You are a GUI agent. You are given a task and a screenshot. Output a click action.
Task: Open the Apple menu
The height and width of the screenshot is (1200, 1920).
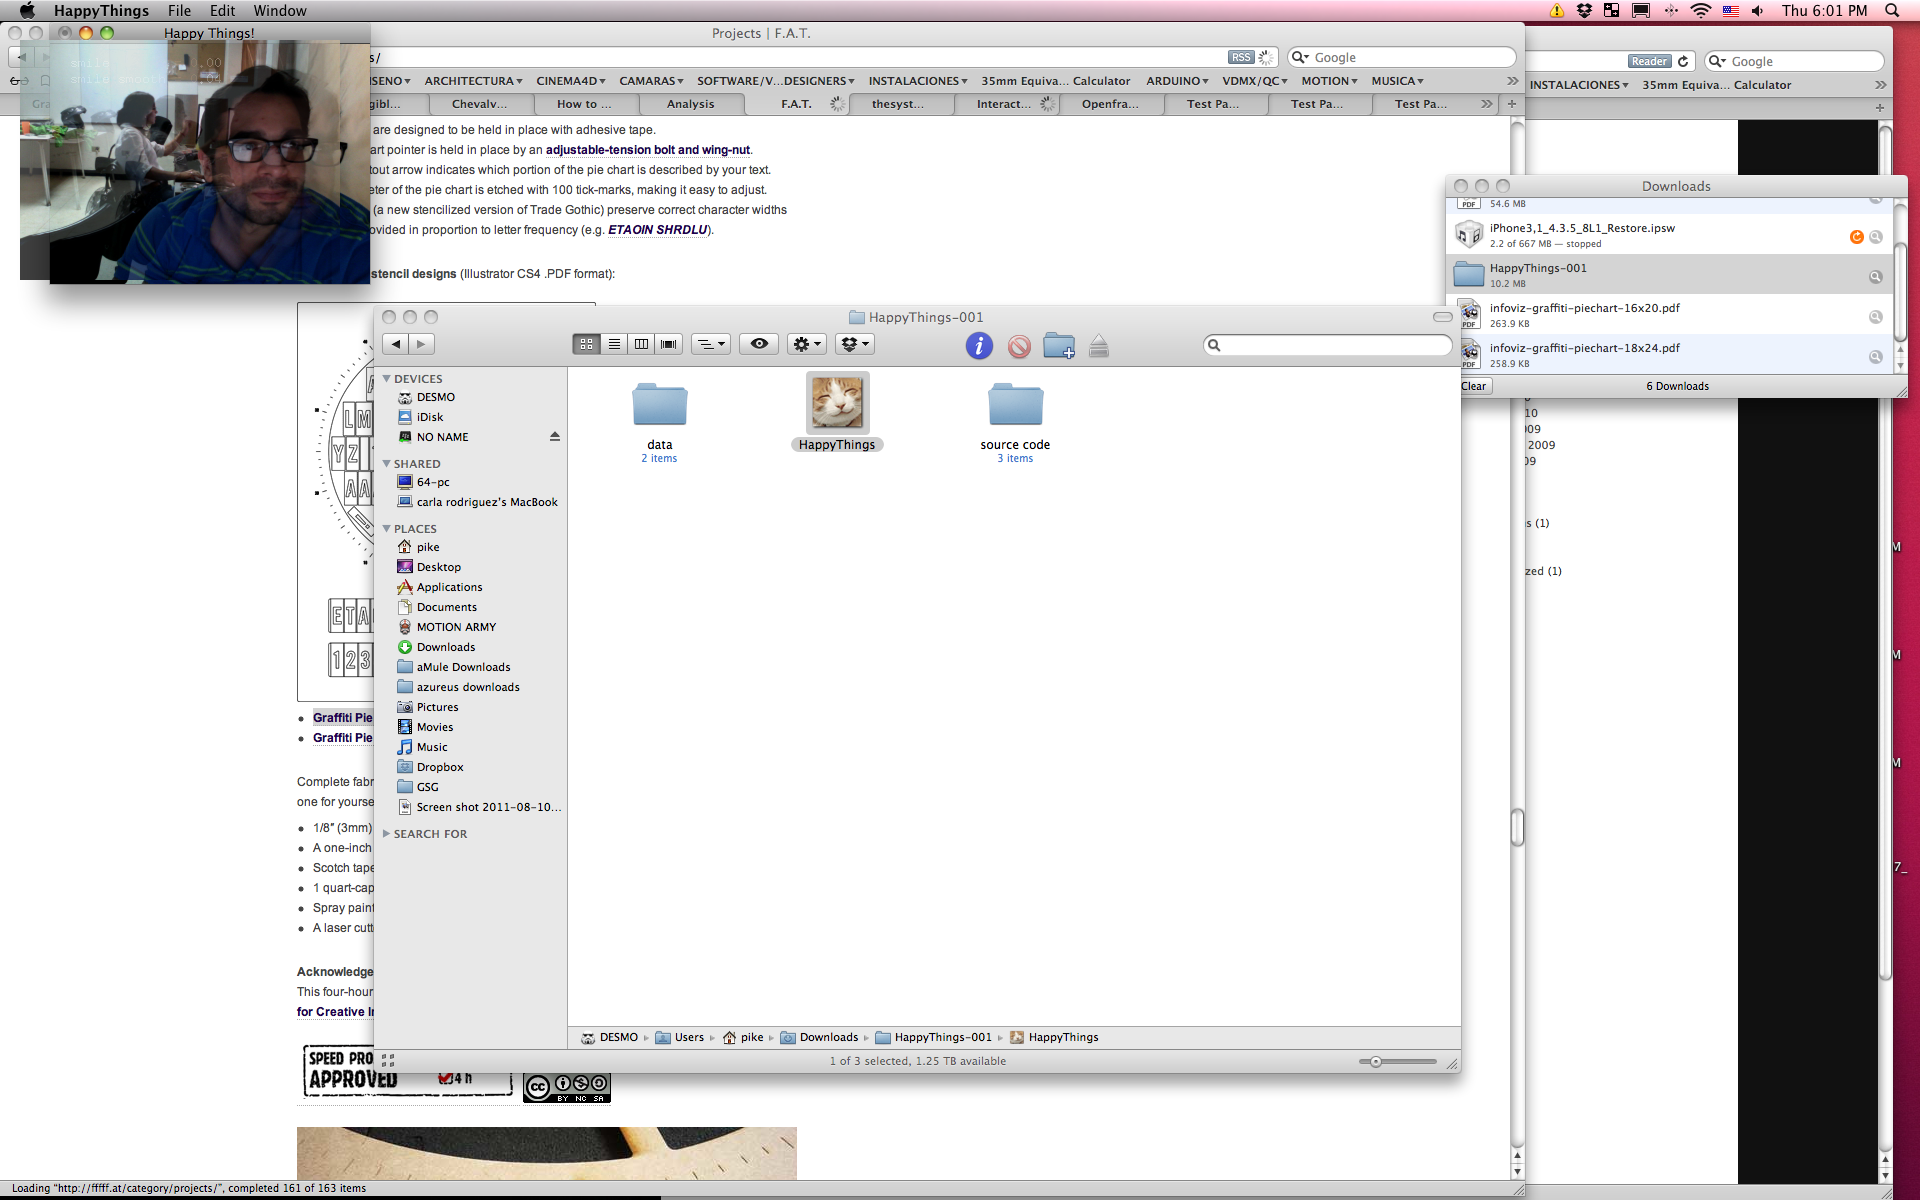(27, 11)
